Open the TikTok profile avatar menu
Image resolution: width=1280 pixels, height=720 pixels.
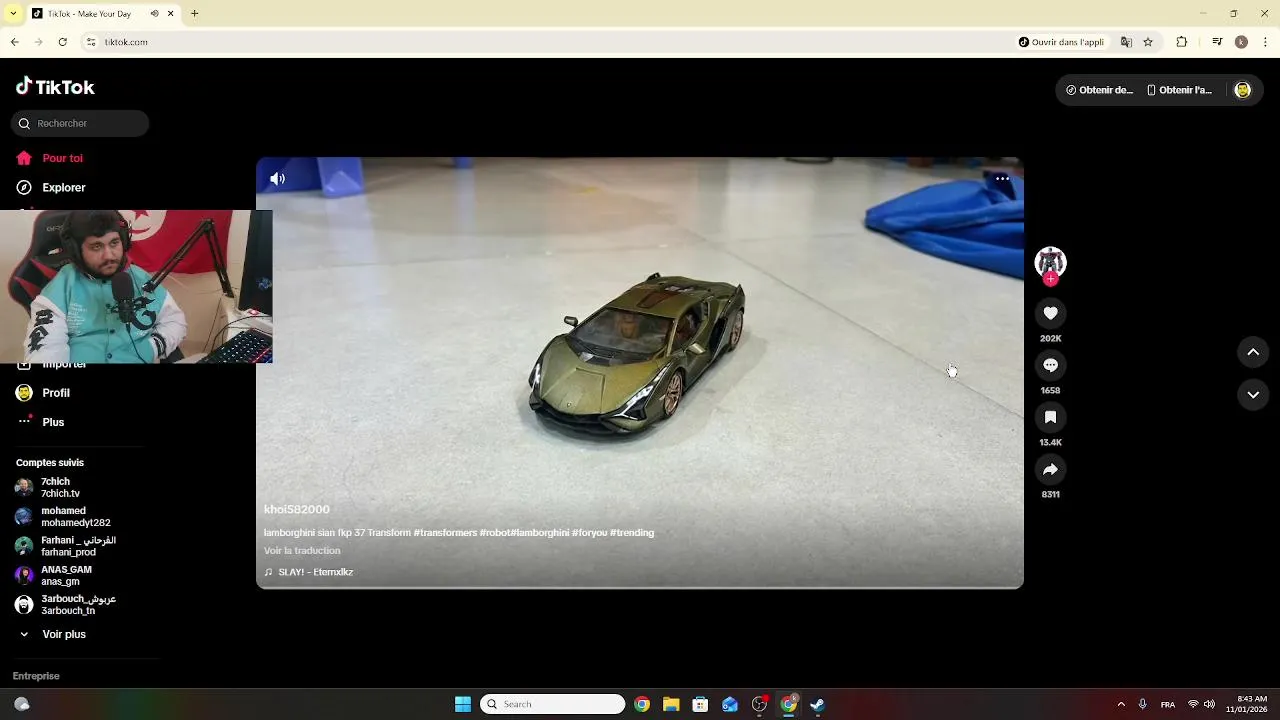1243,90
